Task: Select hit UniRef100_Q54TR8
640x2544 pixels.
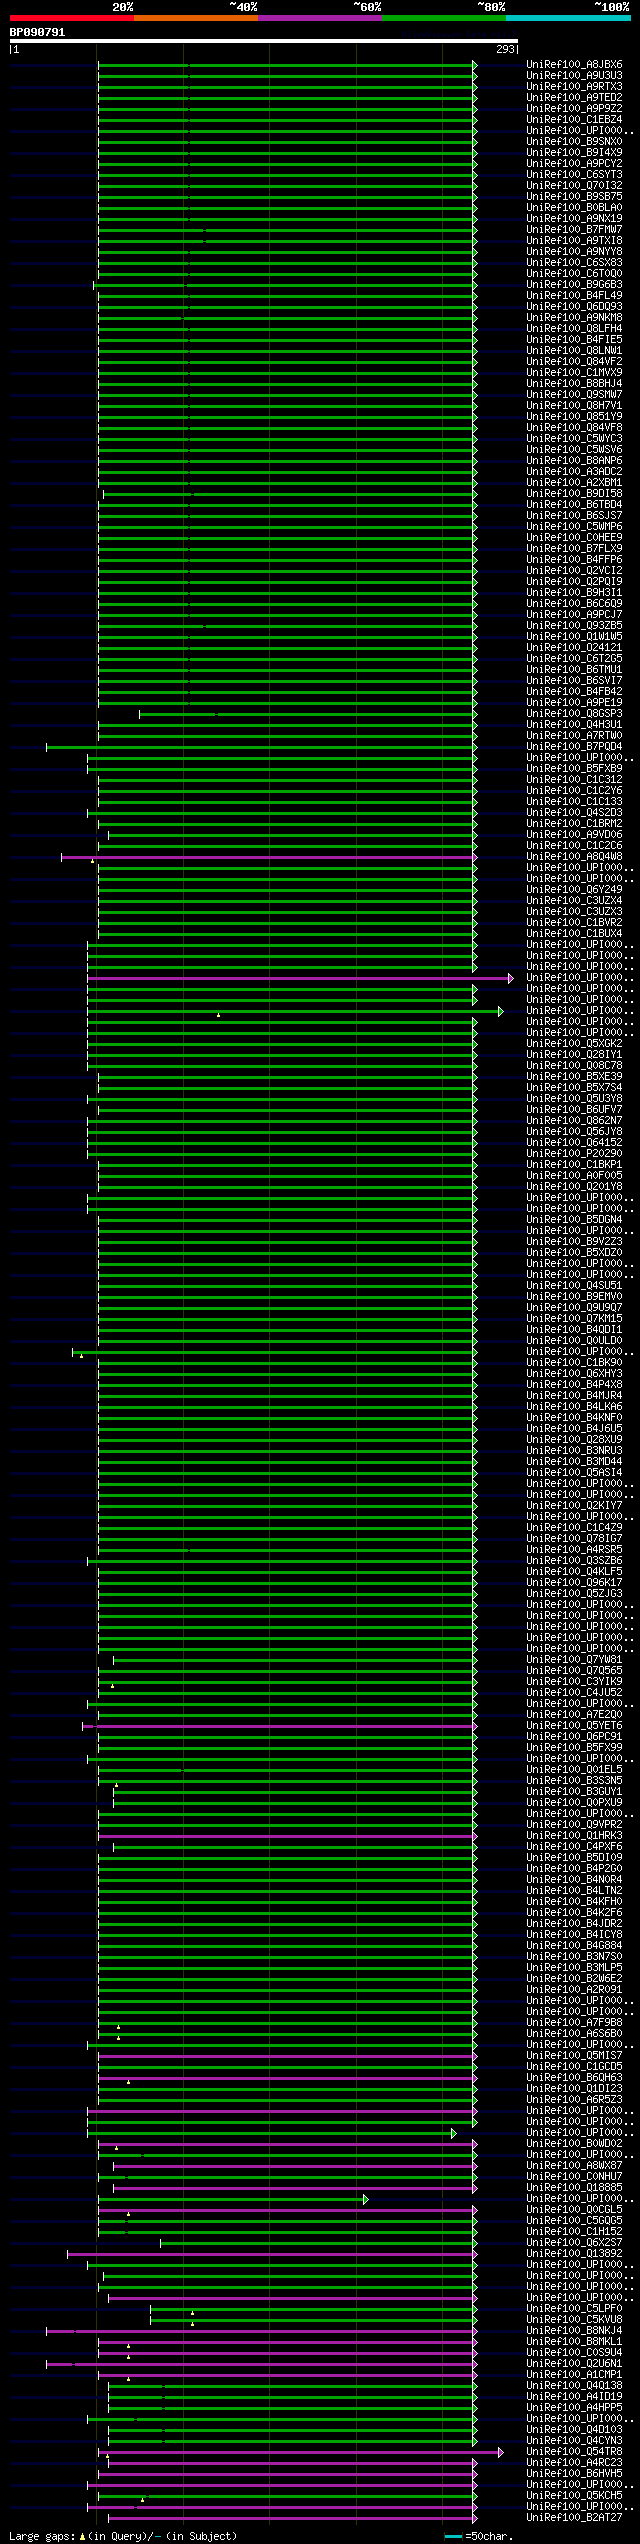Action: 574,2452
